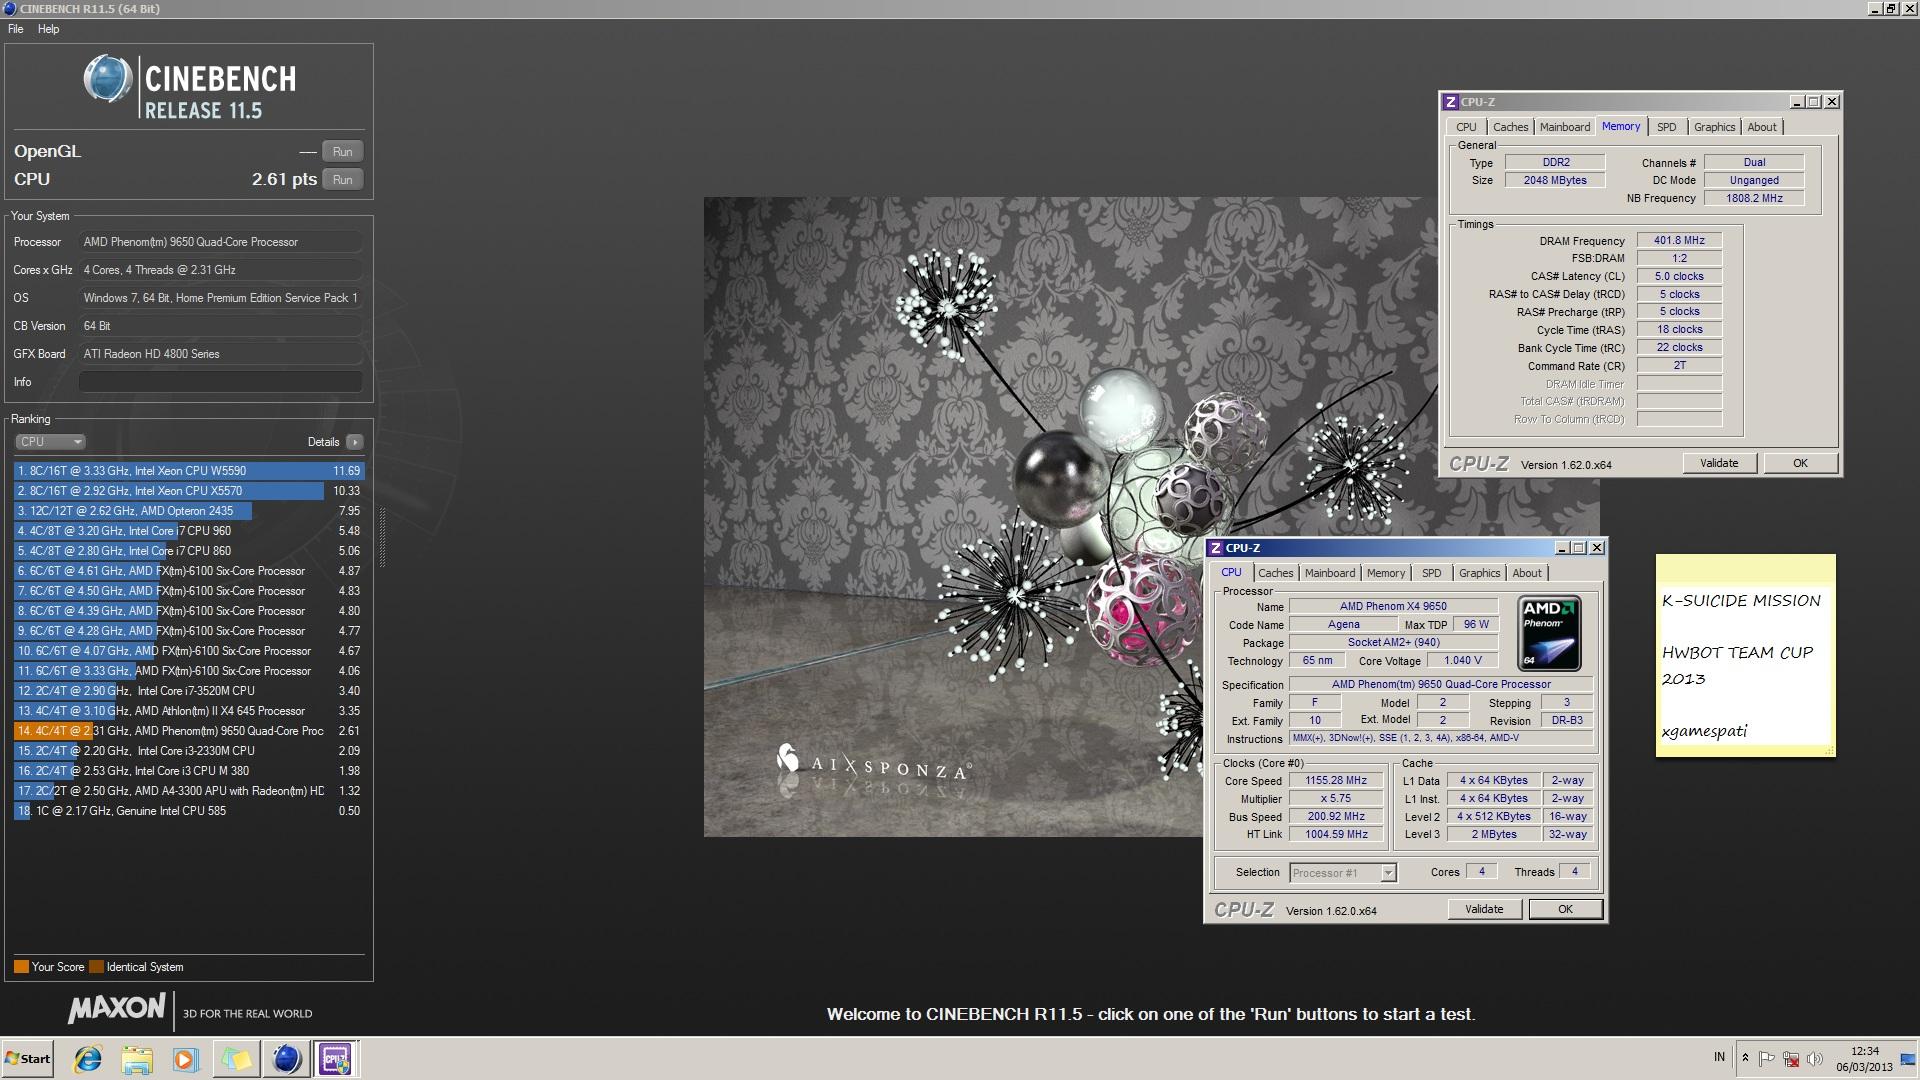This screenshot has height=1080, width=1920.
Task: Switch to SPD tab in Memory CPU-Z window
Action: (x=1666, y=127)
